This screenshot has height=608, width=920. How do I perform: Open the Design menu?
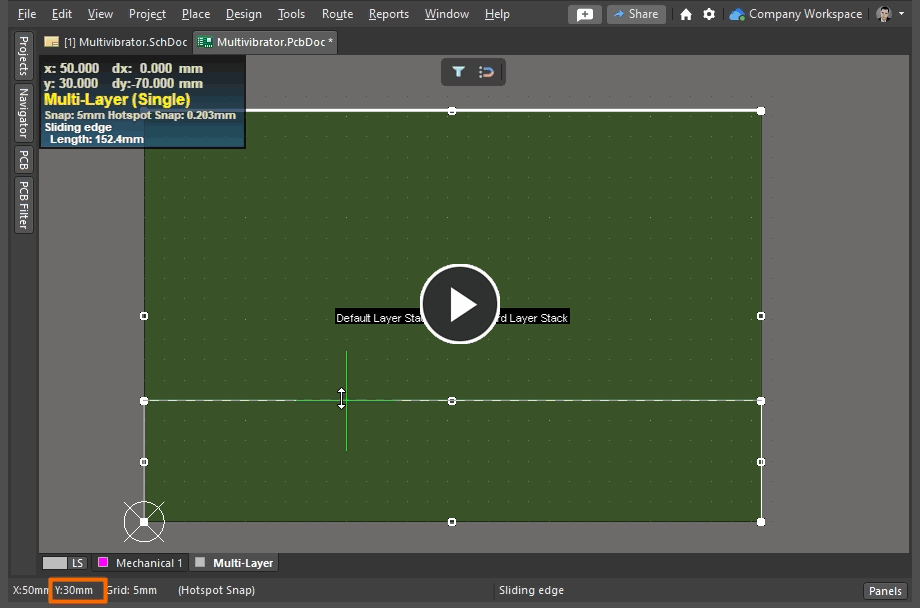coord(243,14)
